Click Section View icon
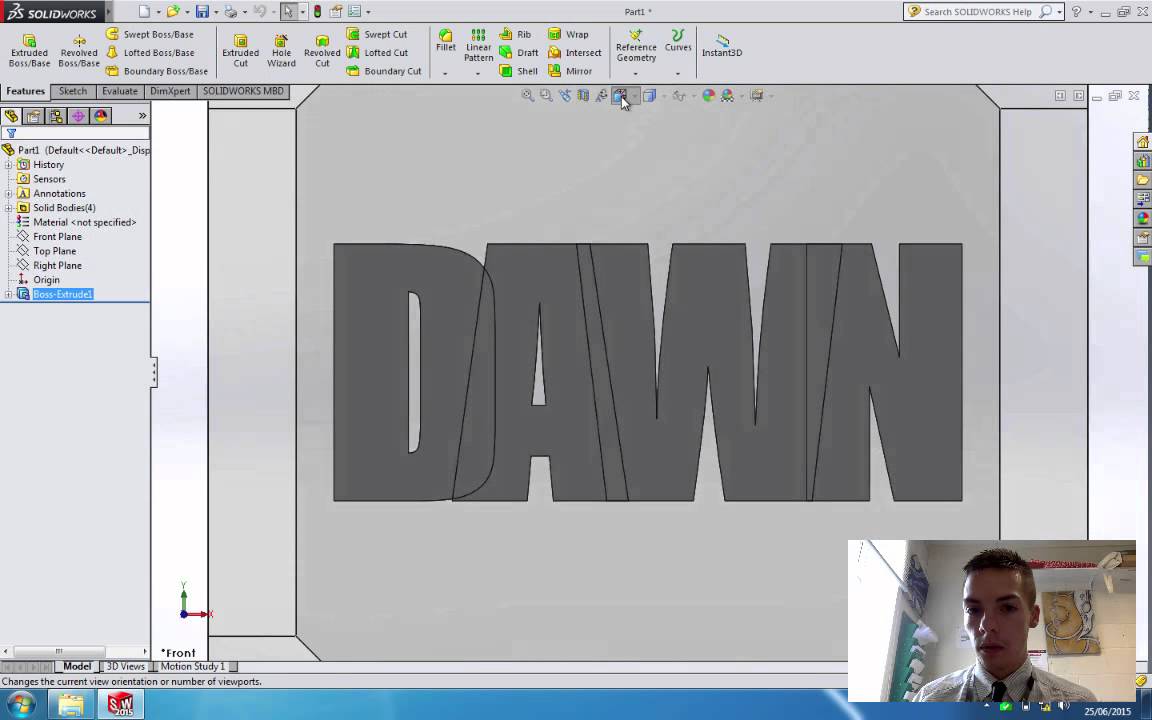1152x720 pixels. (x=583, y=96)
